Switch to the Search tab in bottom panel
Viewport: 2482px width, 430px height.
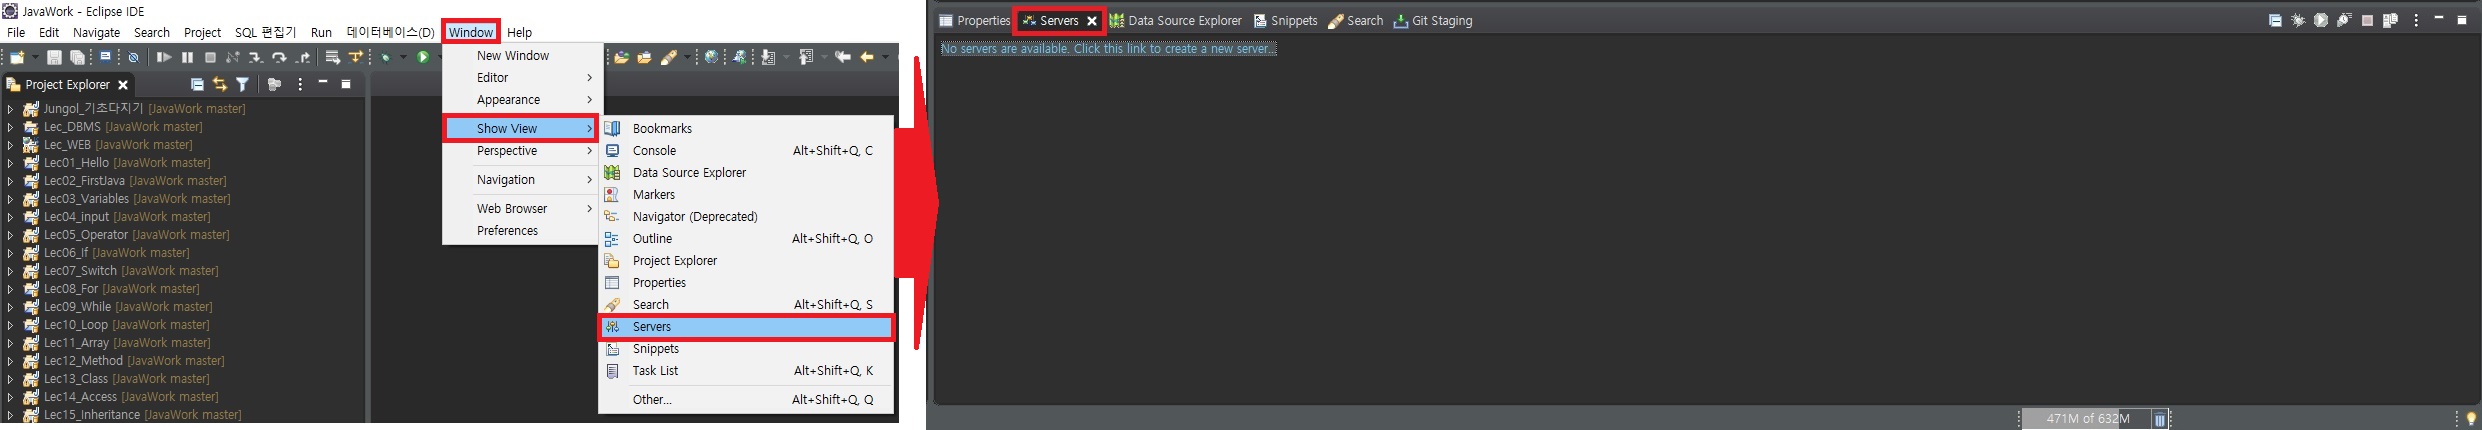click(x=1356, y=21)
